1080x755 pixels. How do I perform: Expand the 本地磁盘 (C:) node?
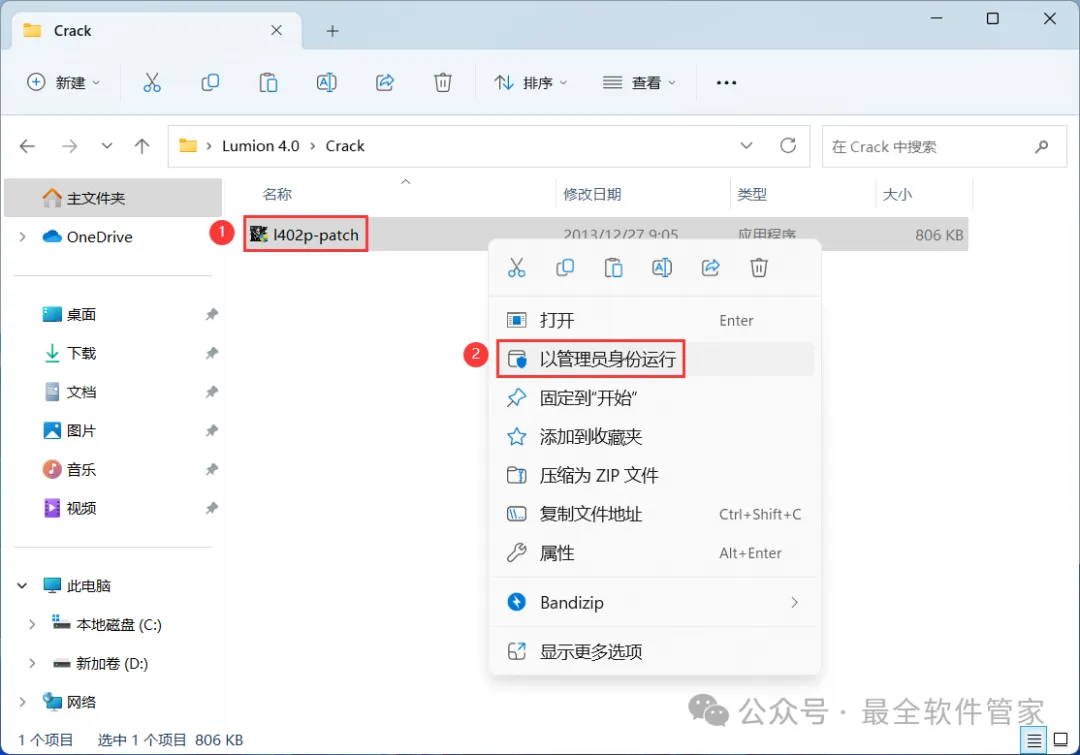point(32,625)
